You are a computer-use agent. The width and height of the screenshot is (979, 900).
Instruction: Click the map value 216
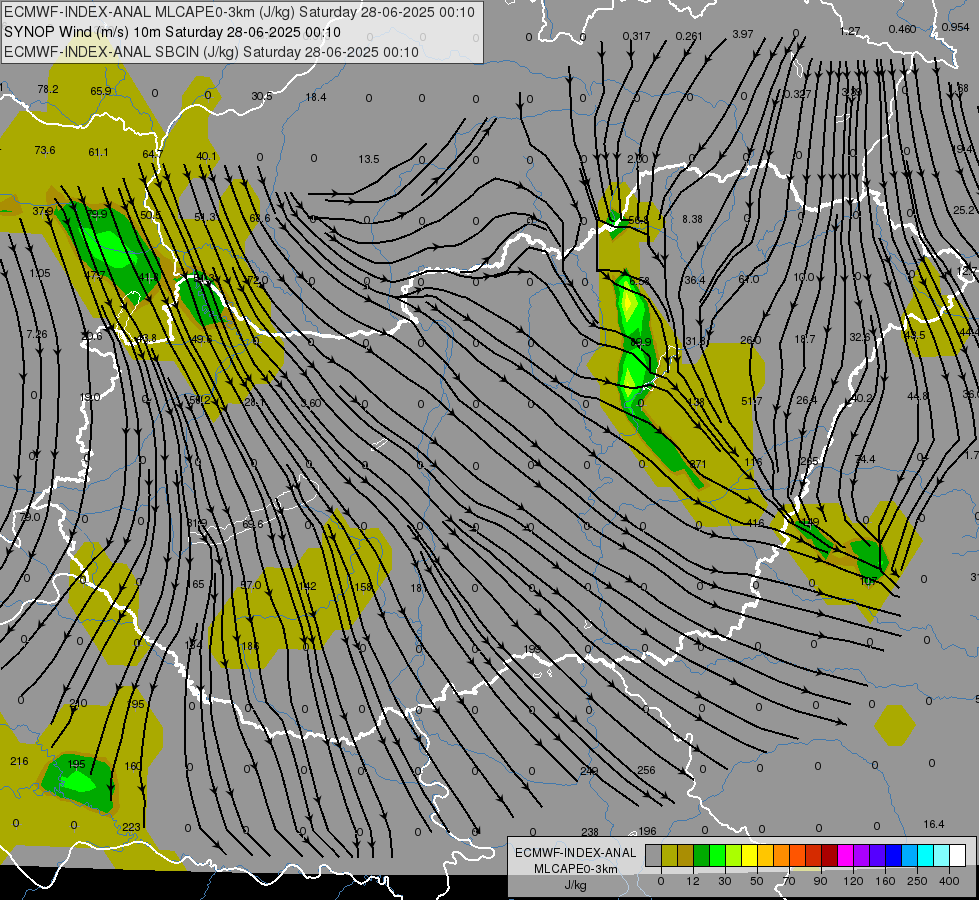point(19,761)
